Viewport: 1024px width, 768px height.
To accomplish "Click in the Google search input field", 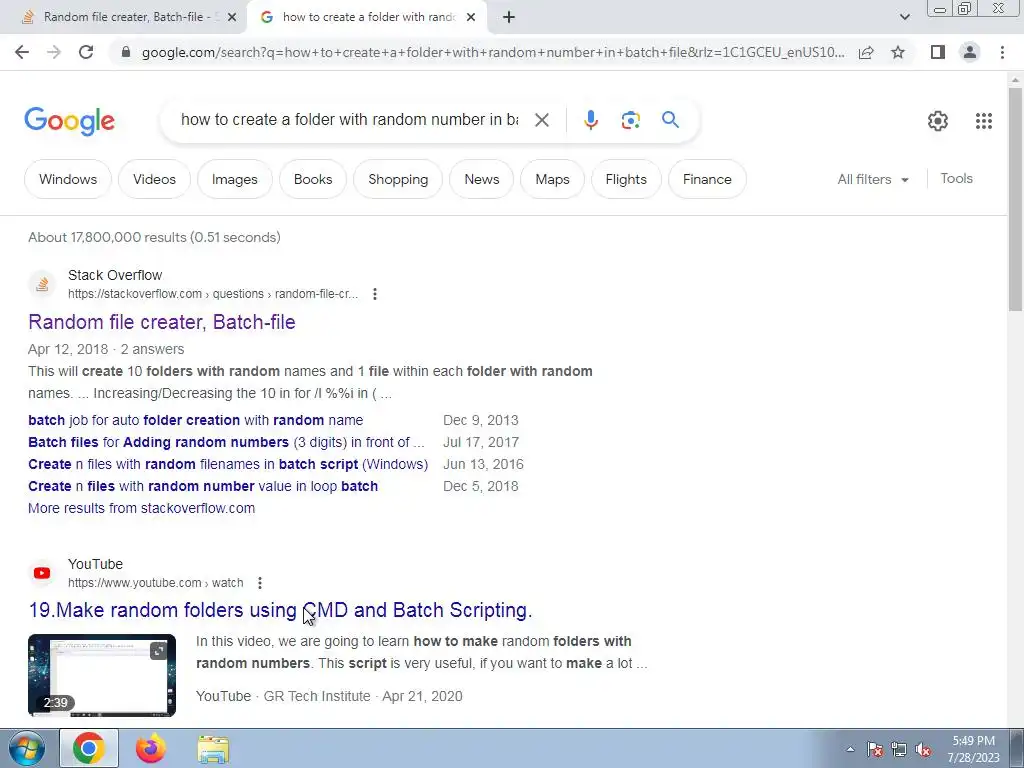I will point(349,120).
